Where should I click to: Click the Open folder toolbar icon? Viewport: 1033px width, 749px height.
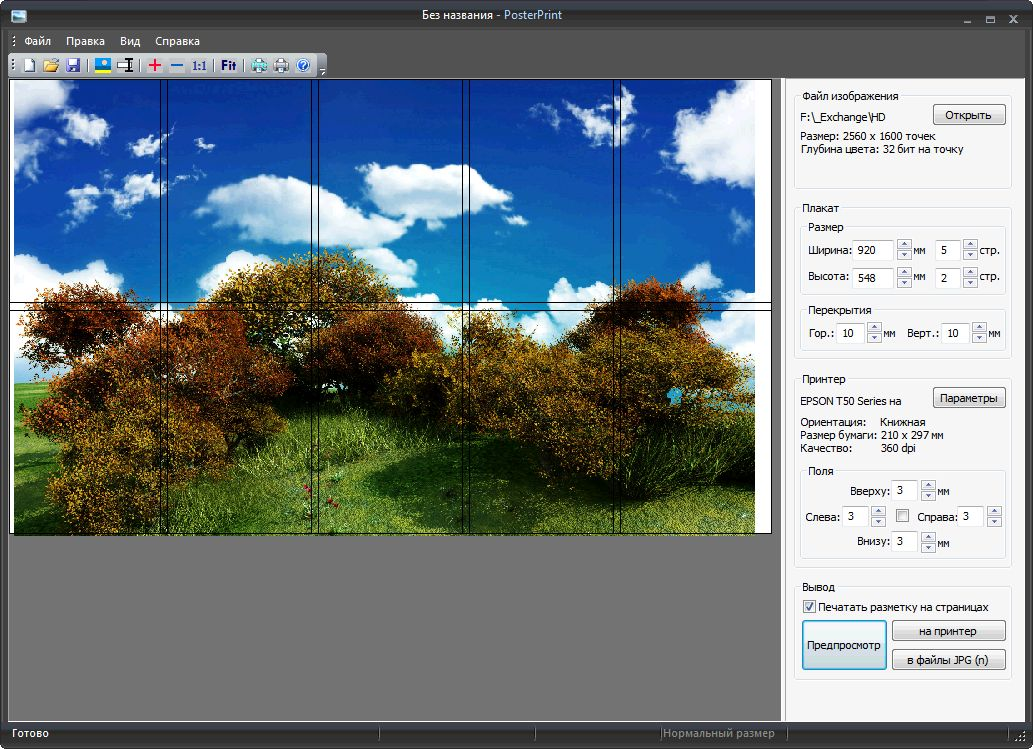point(51,66)
